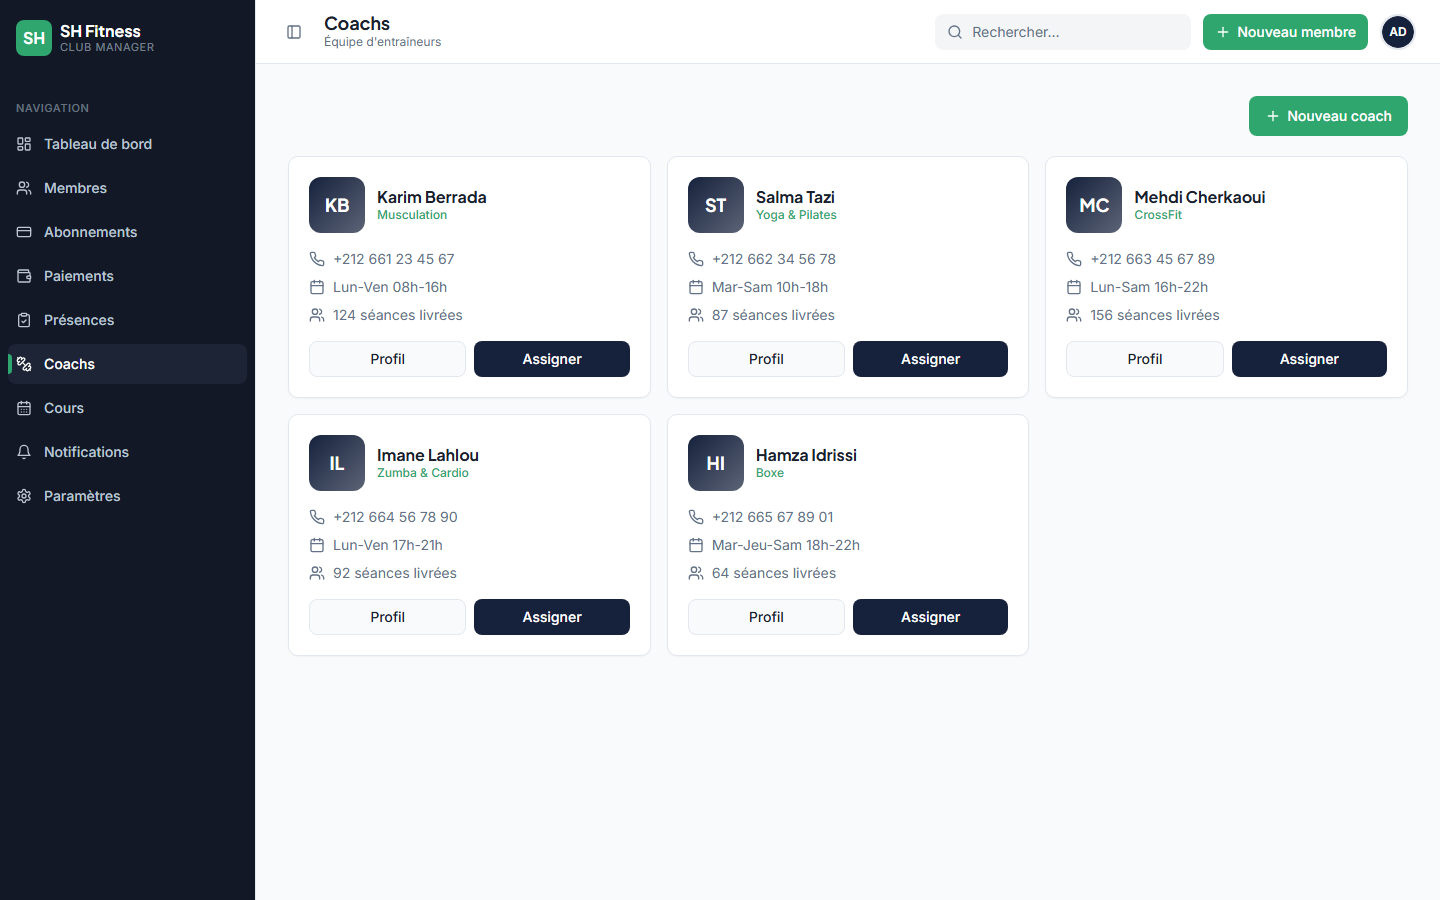Click the Membres people icon
The width and height of the screenshot is (1440, 900).
click(24, 188)
